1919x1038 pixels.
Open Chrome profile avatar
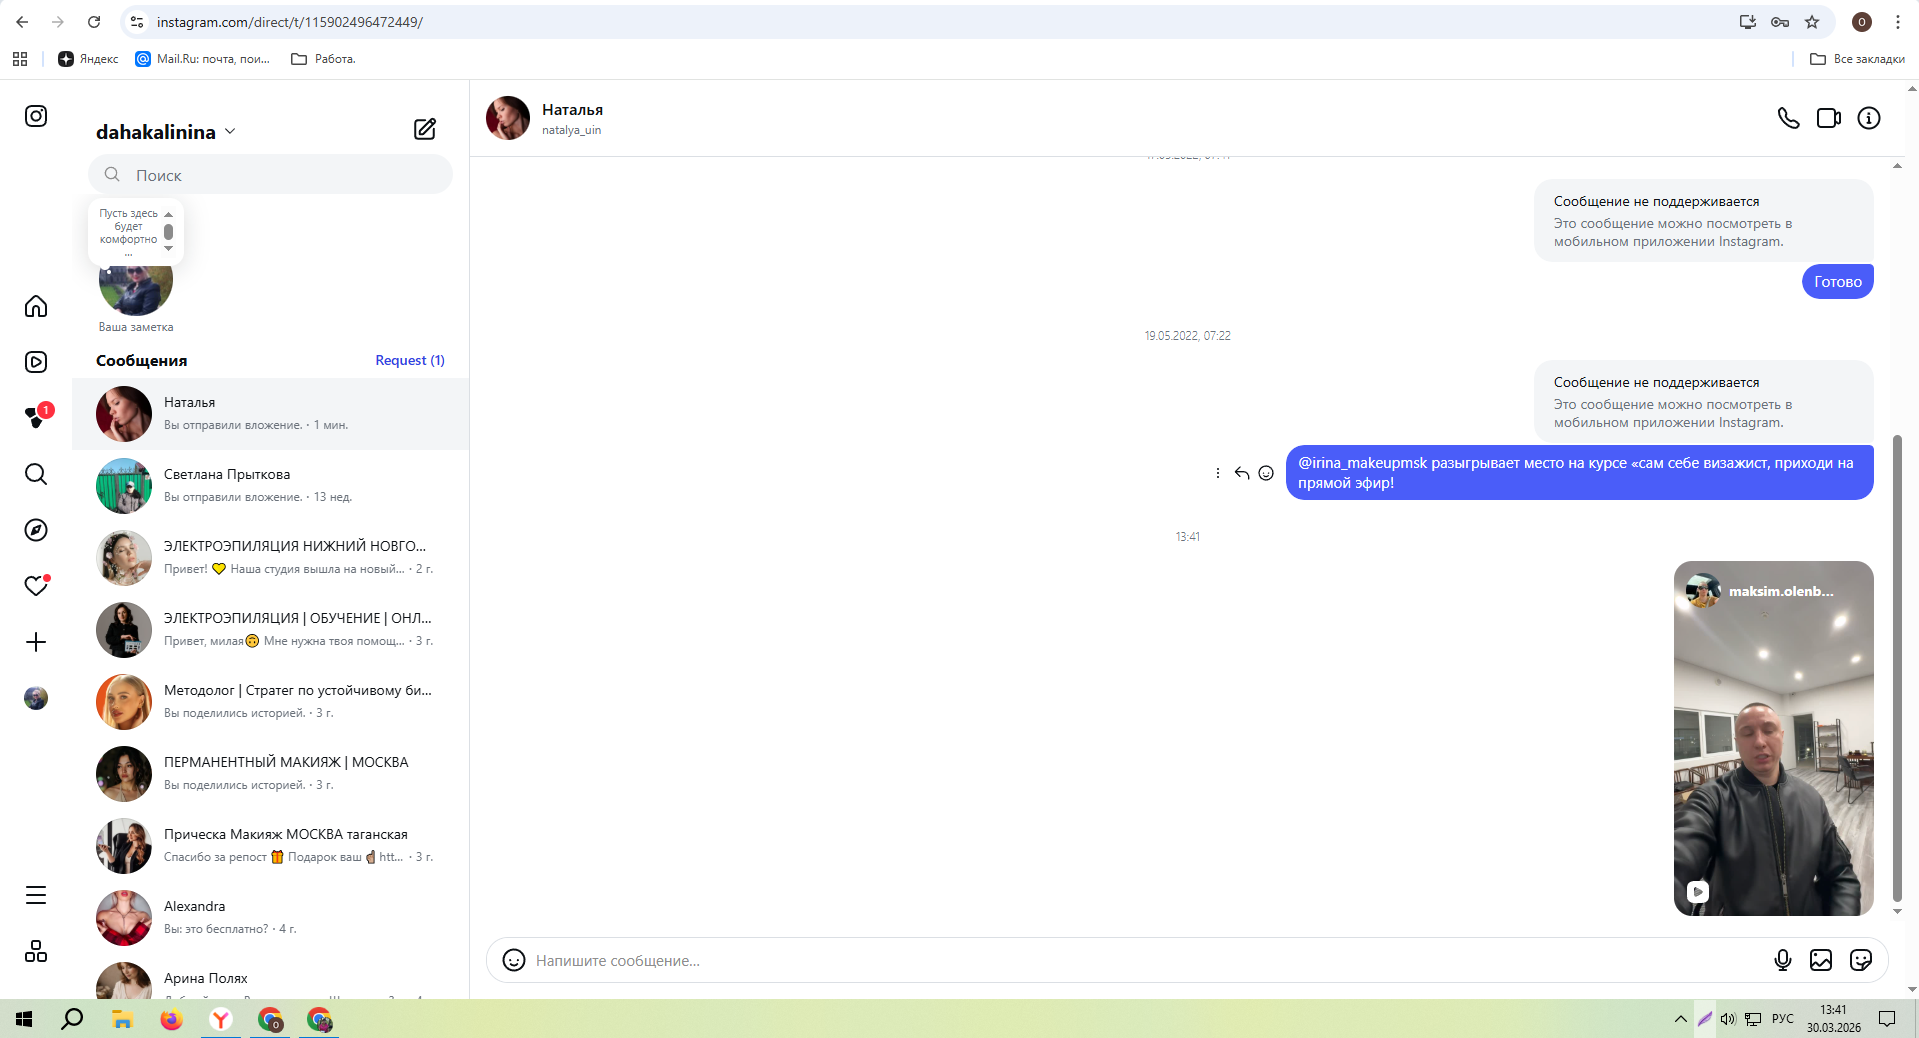[1862, 22]
